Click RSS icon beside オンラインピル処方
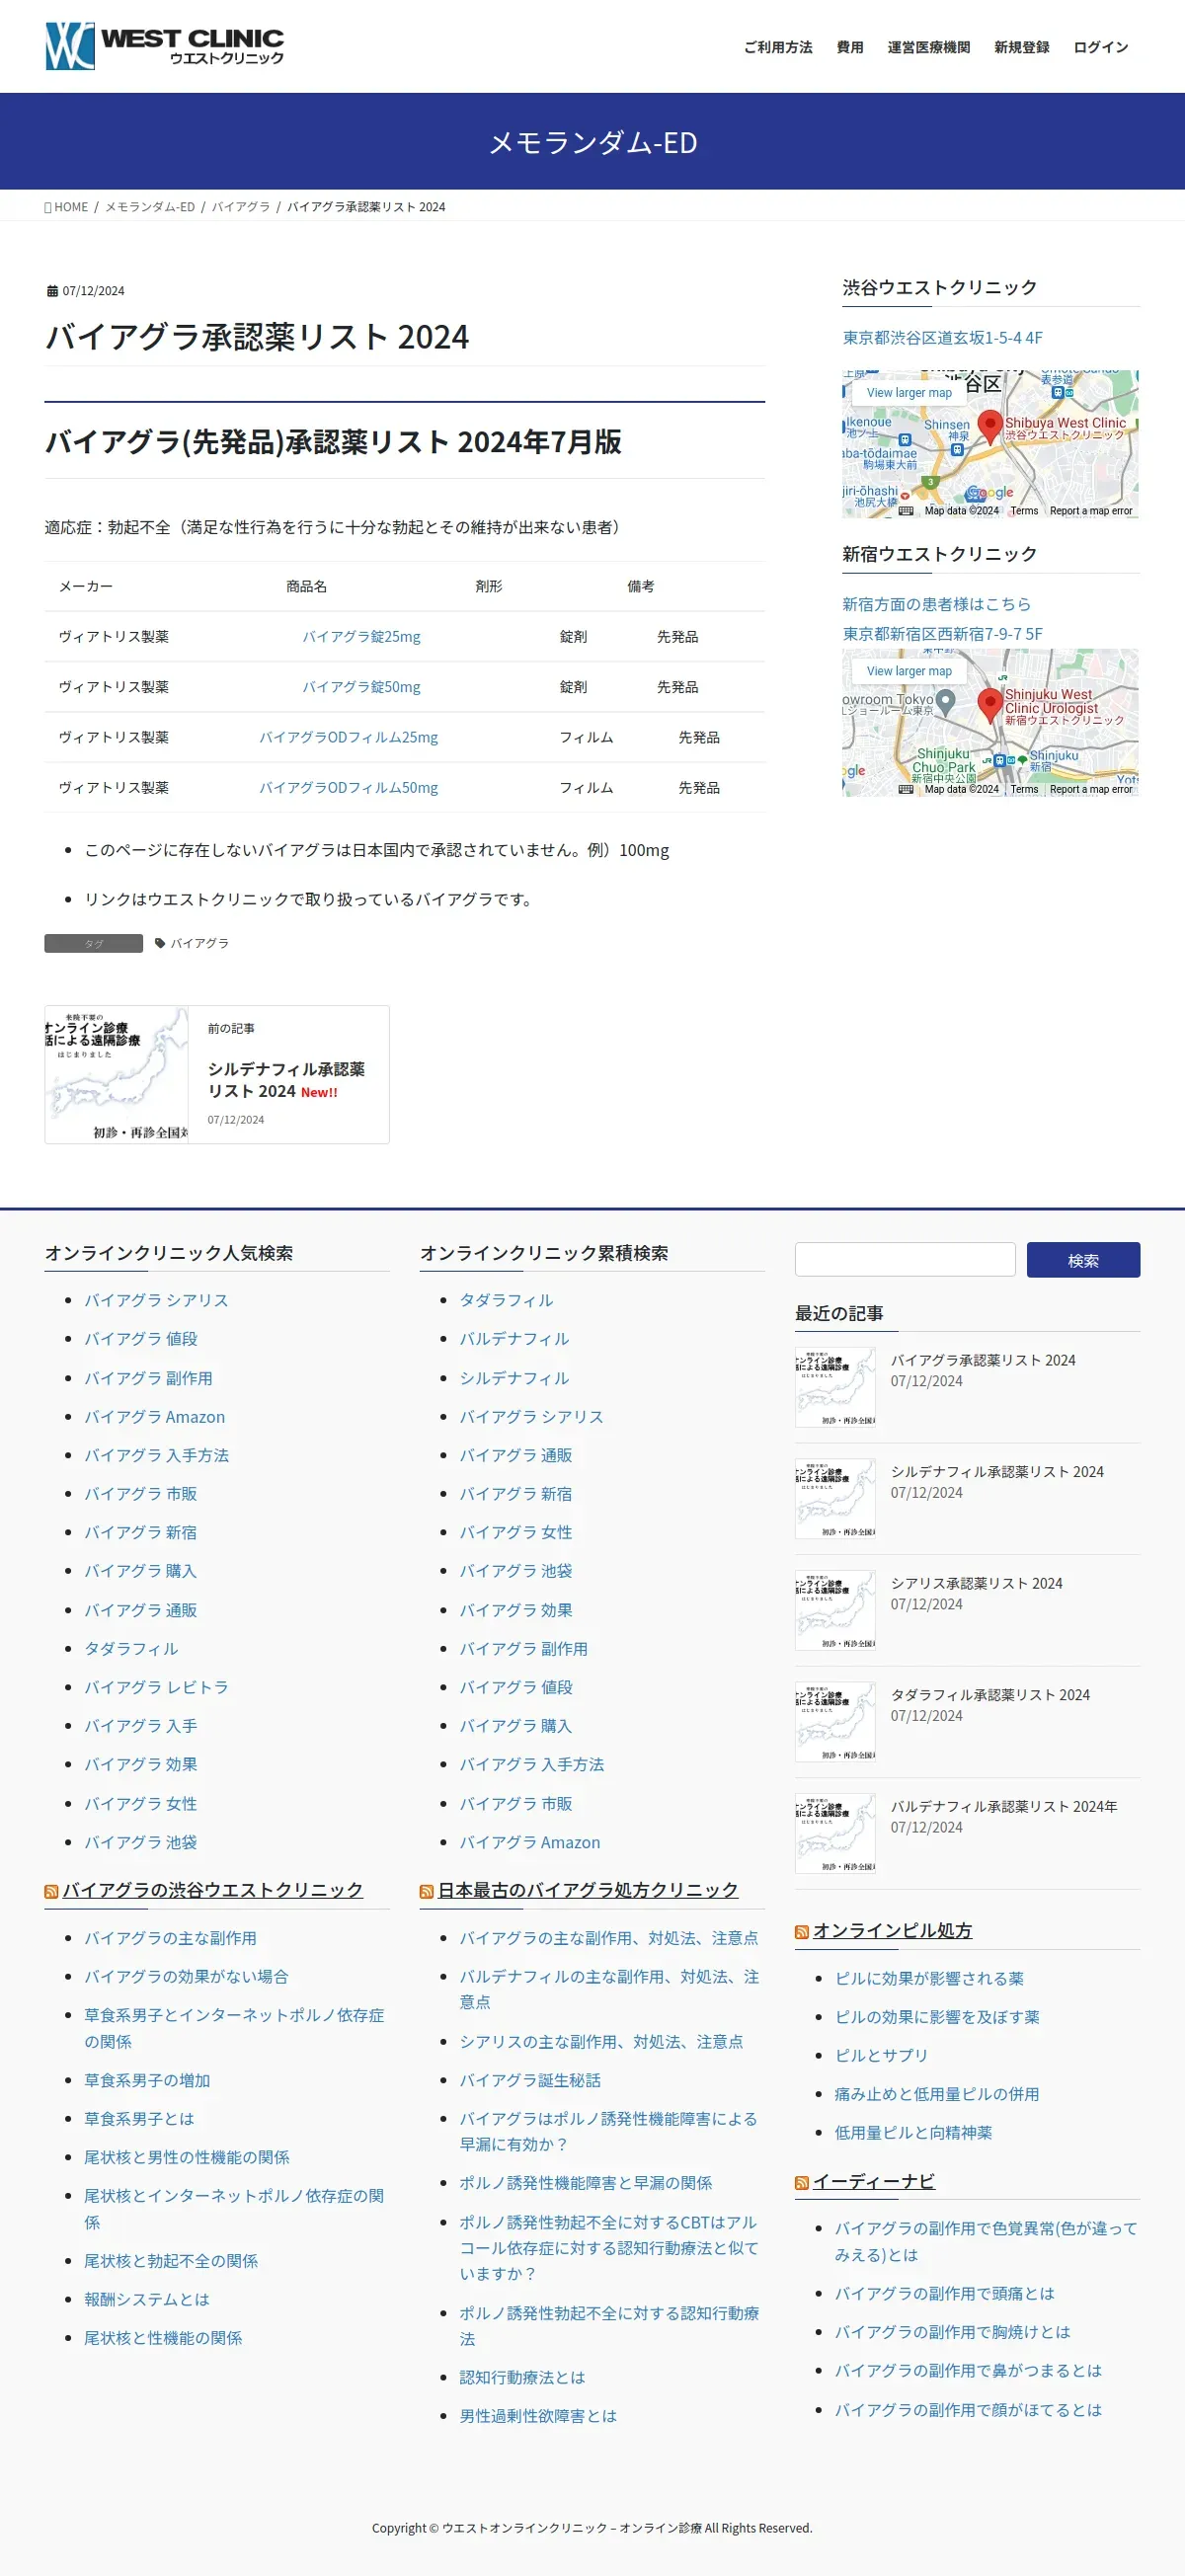Viewport: 1185px width, 2576px height. 801,1932
